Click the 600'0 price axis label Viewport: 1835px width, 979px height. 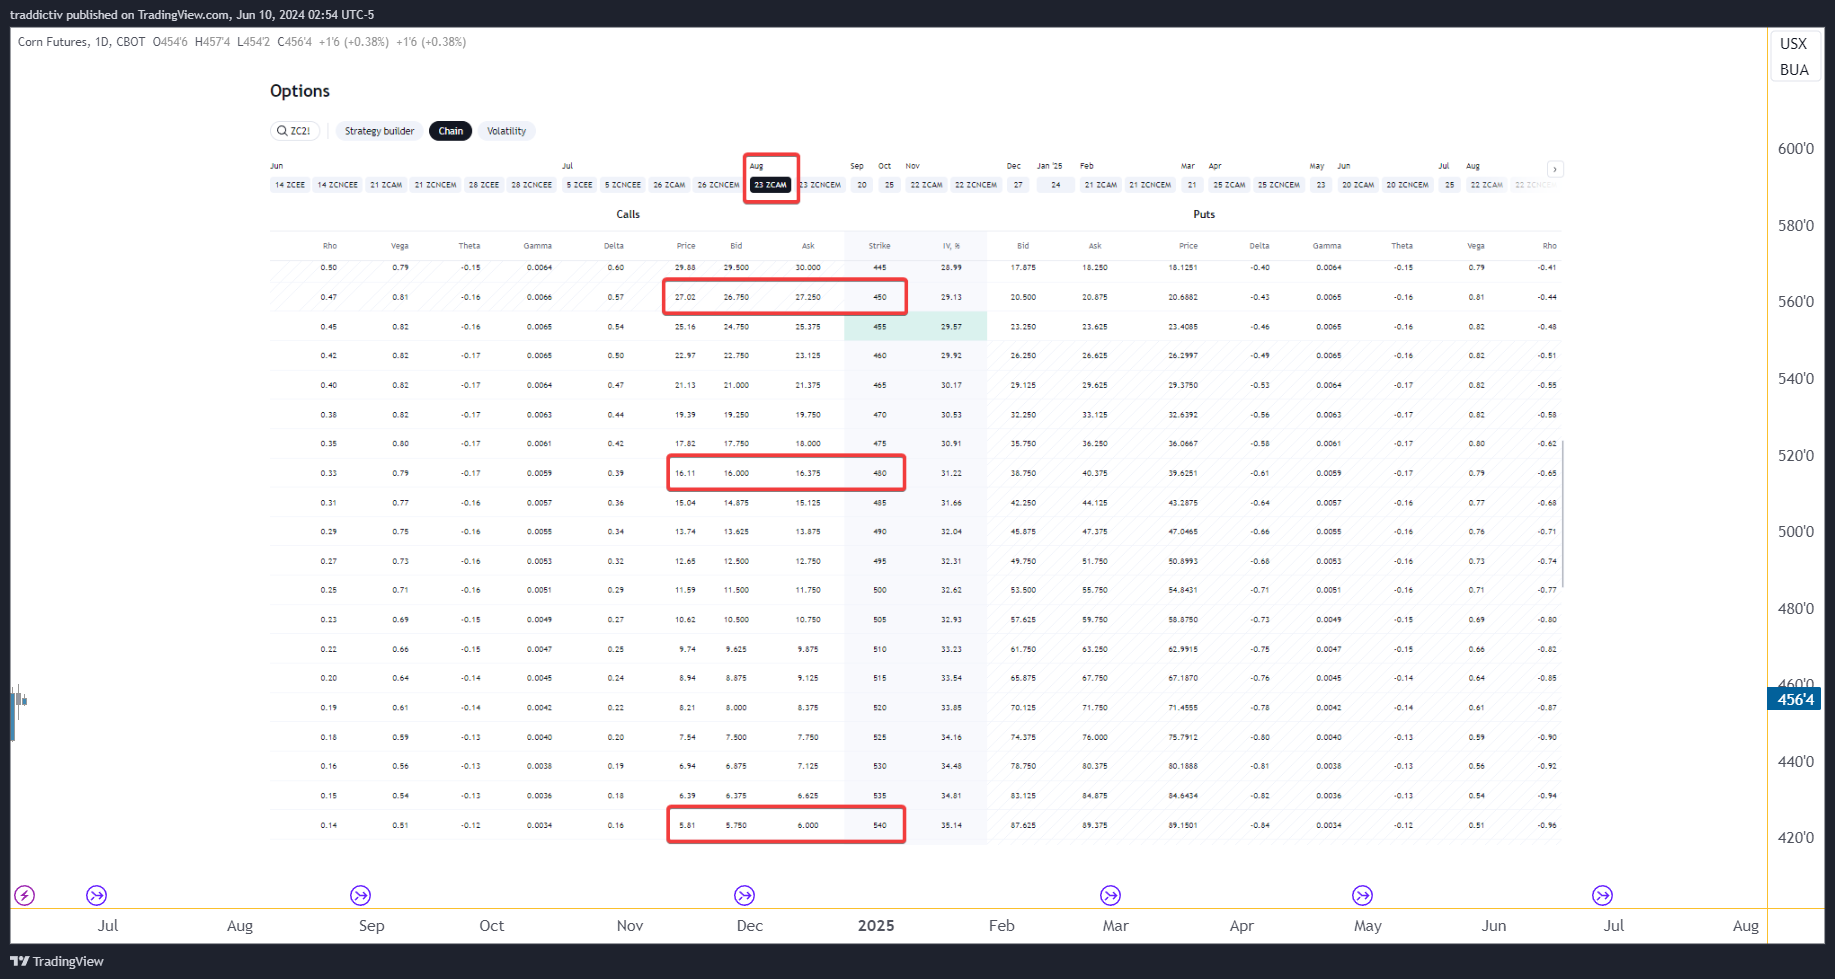pyautogui.click(x=1795, y=149)
